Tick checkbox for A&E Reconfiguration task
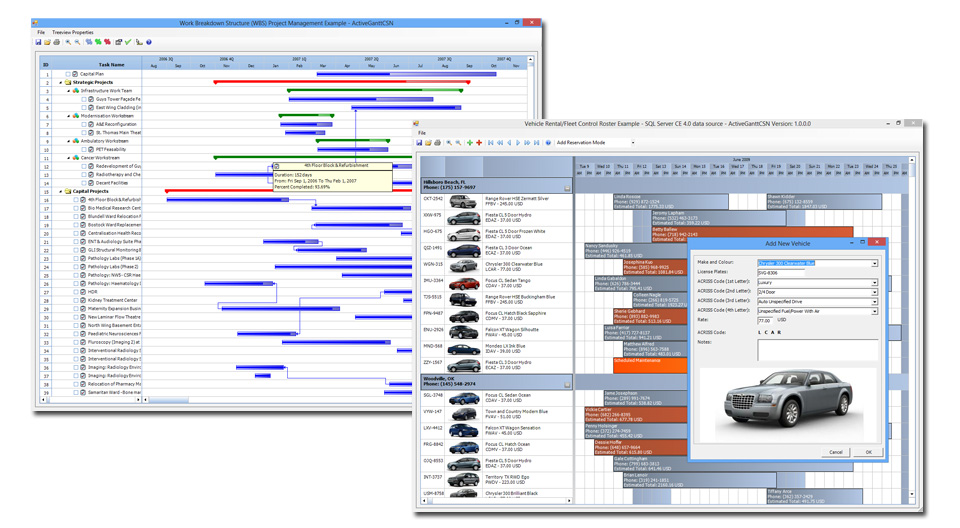 pyautogui.click(x=84, y=124)
